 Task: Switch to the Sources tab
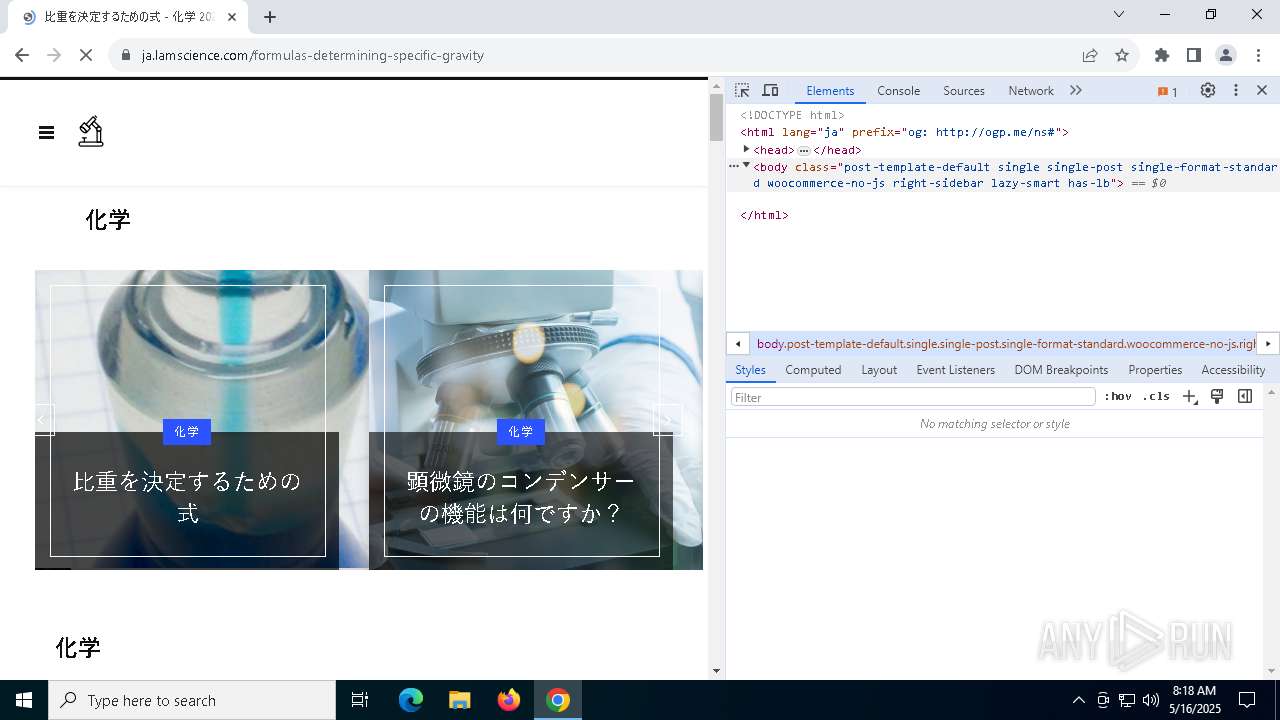click(964, 90)
